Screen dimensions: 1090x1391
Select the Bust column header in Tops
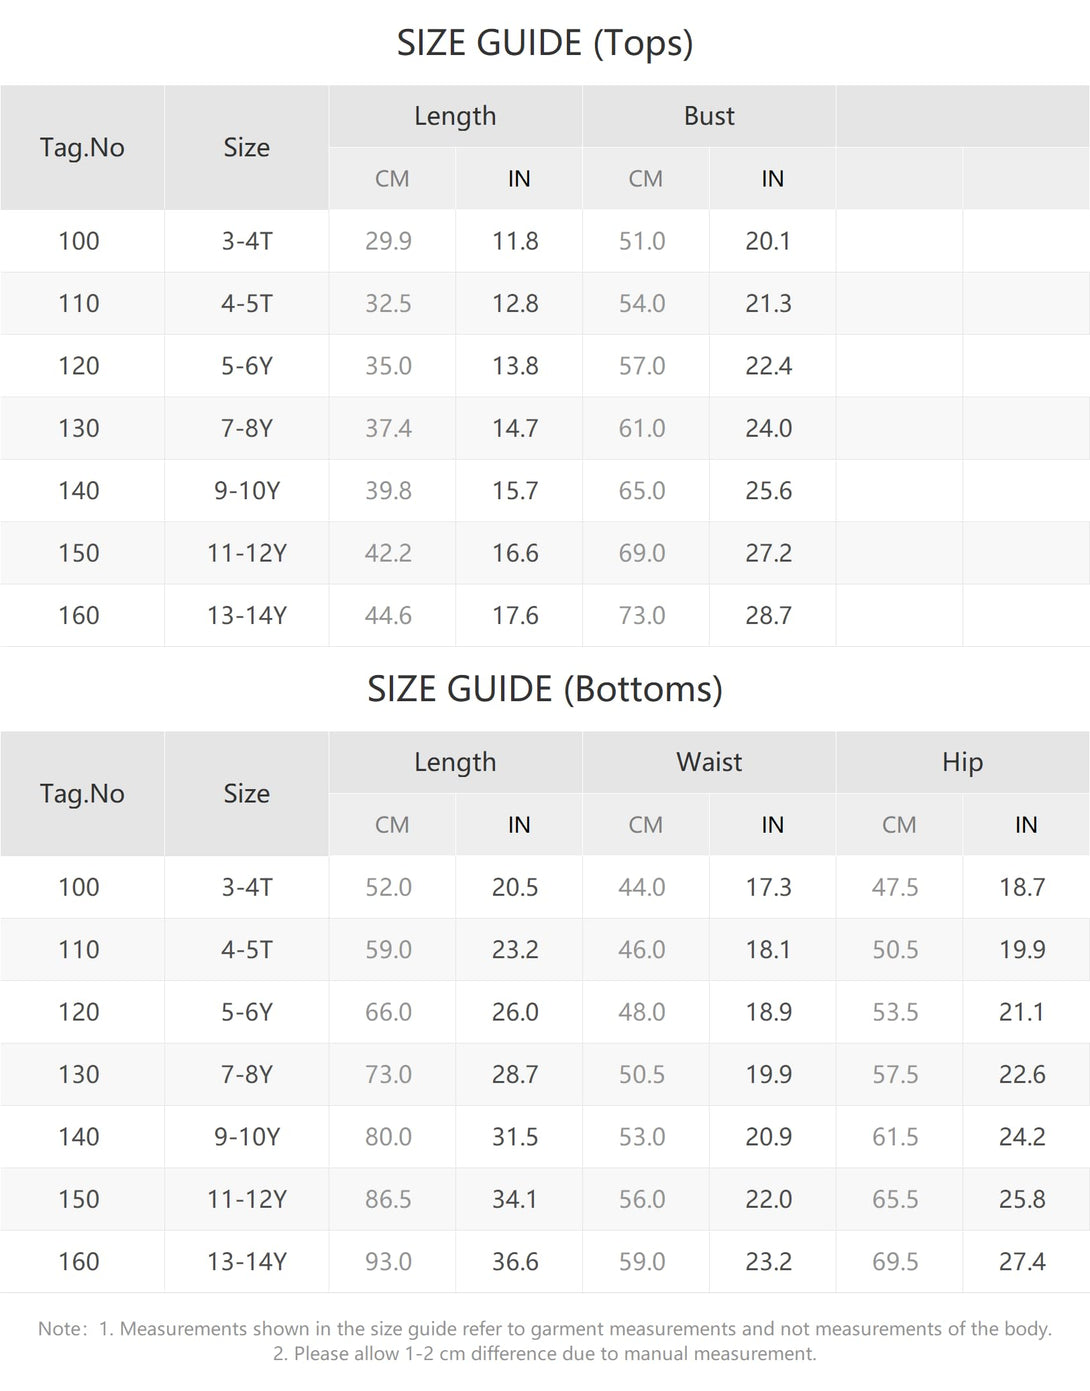(709, 116)
